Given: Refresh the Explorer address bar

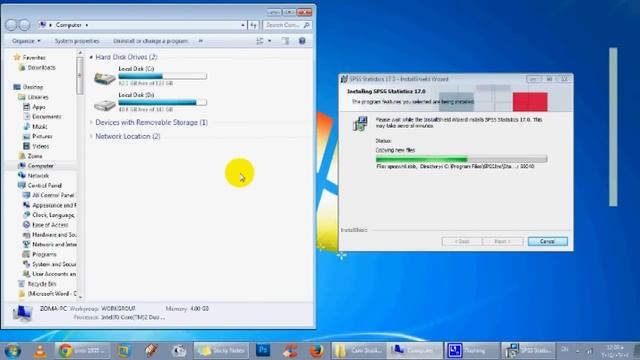Looking at the screenshot, I should (253, 25).
